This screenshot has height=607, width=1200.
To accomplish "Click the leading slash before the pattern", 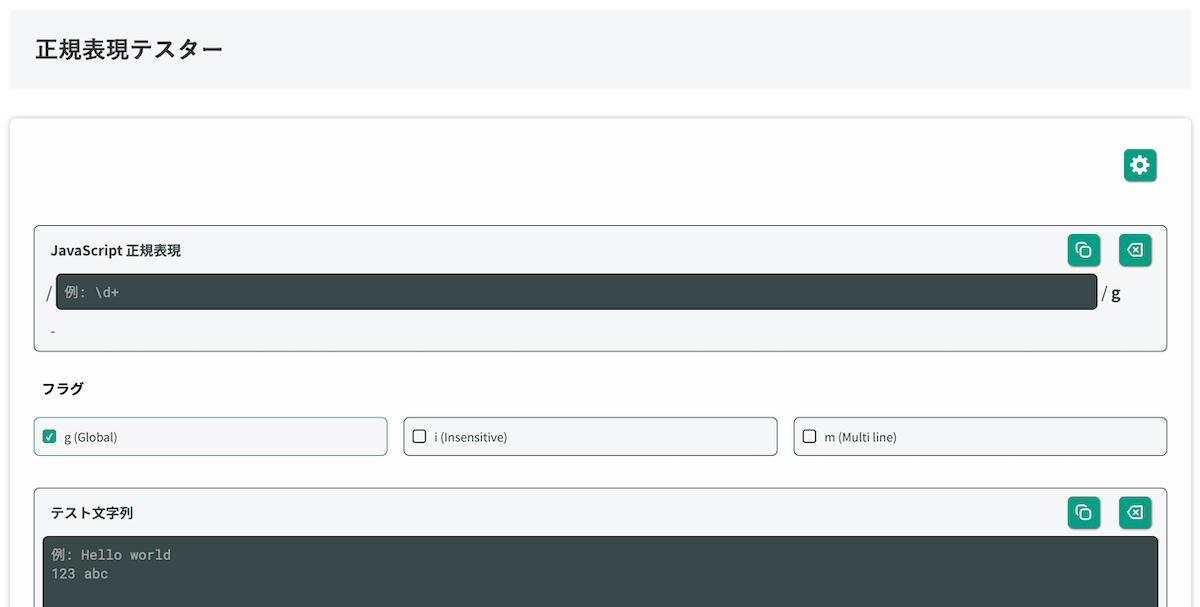I will tap(48, 293).
